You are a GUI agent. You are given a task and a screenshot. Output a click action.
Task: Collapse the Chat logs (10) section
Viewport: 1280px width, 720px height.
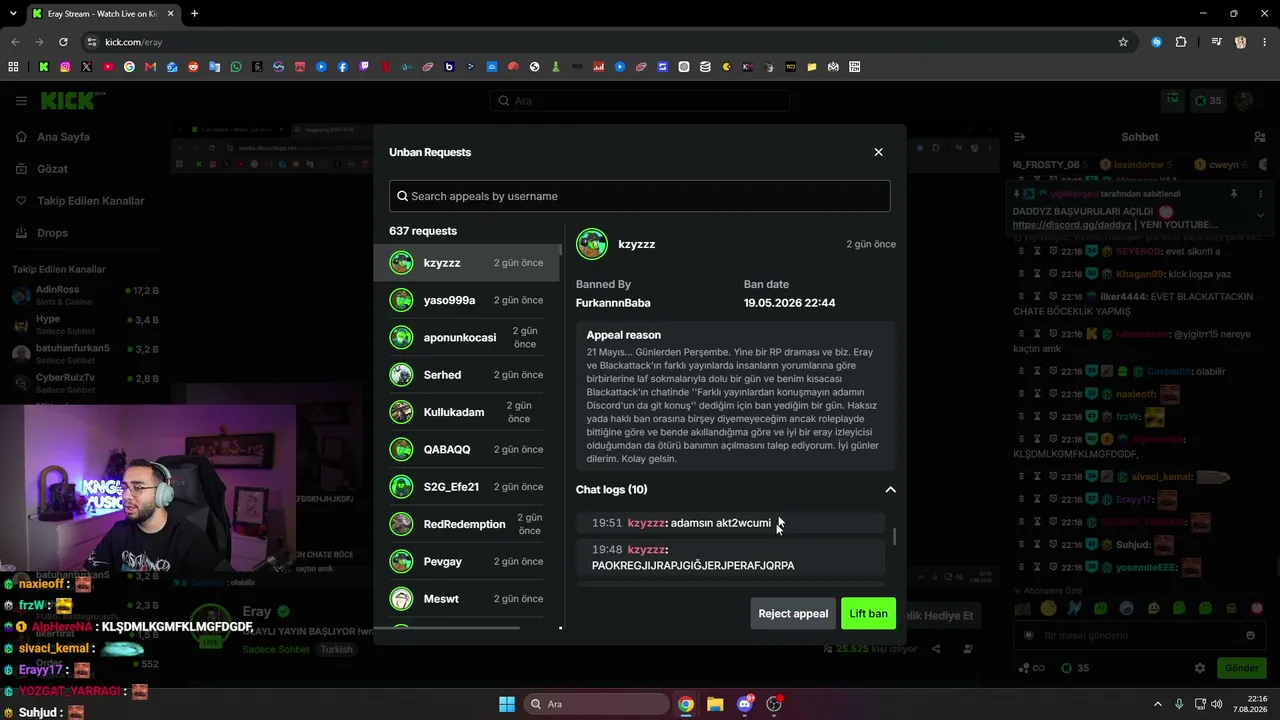coord(890,490)
